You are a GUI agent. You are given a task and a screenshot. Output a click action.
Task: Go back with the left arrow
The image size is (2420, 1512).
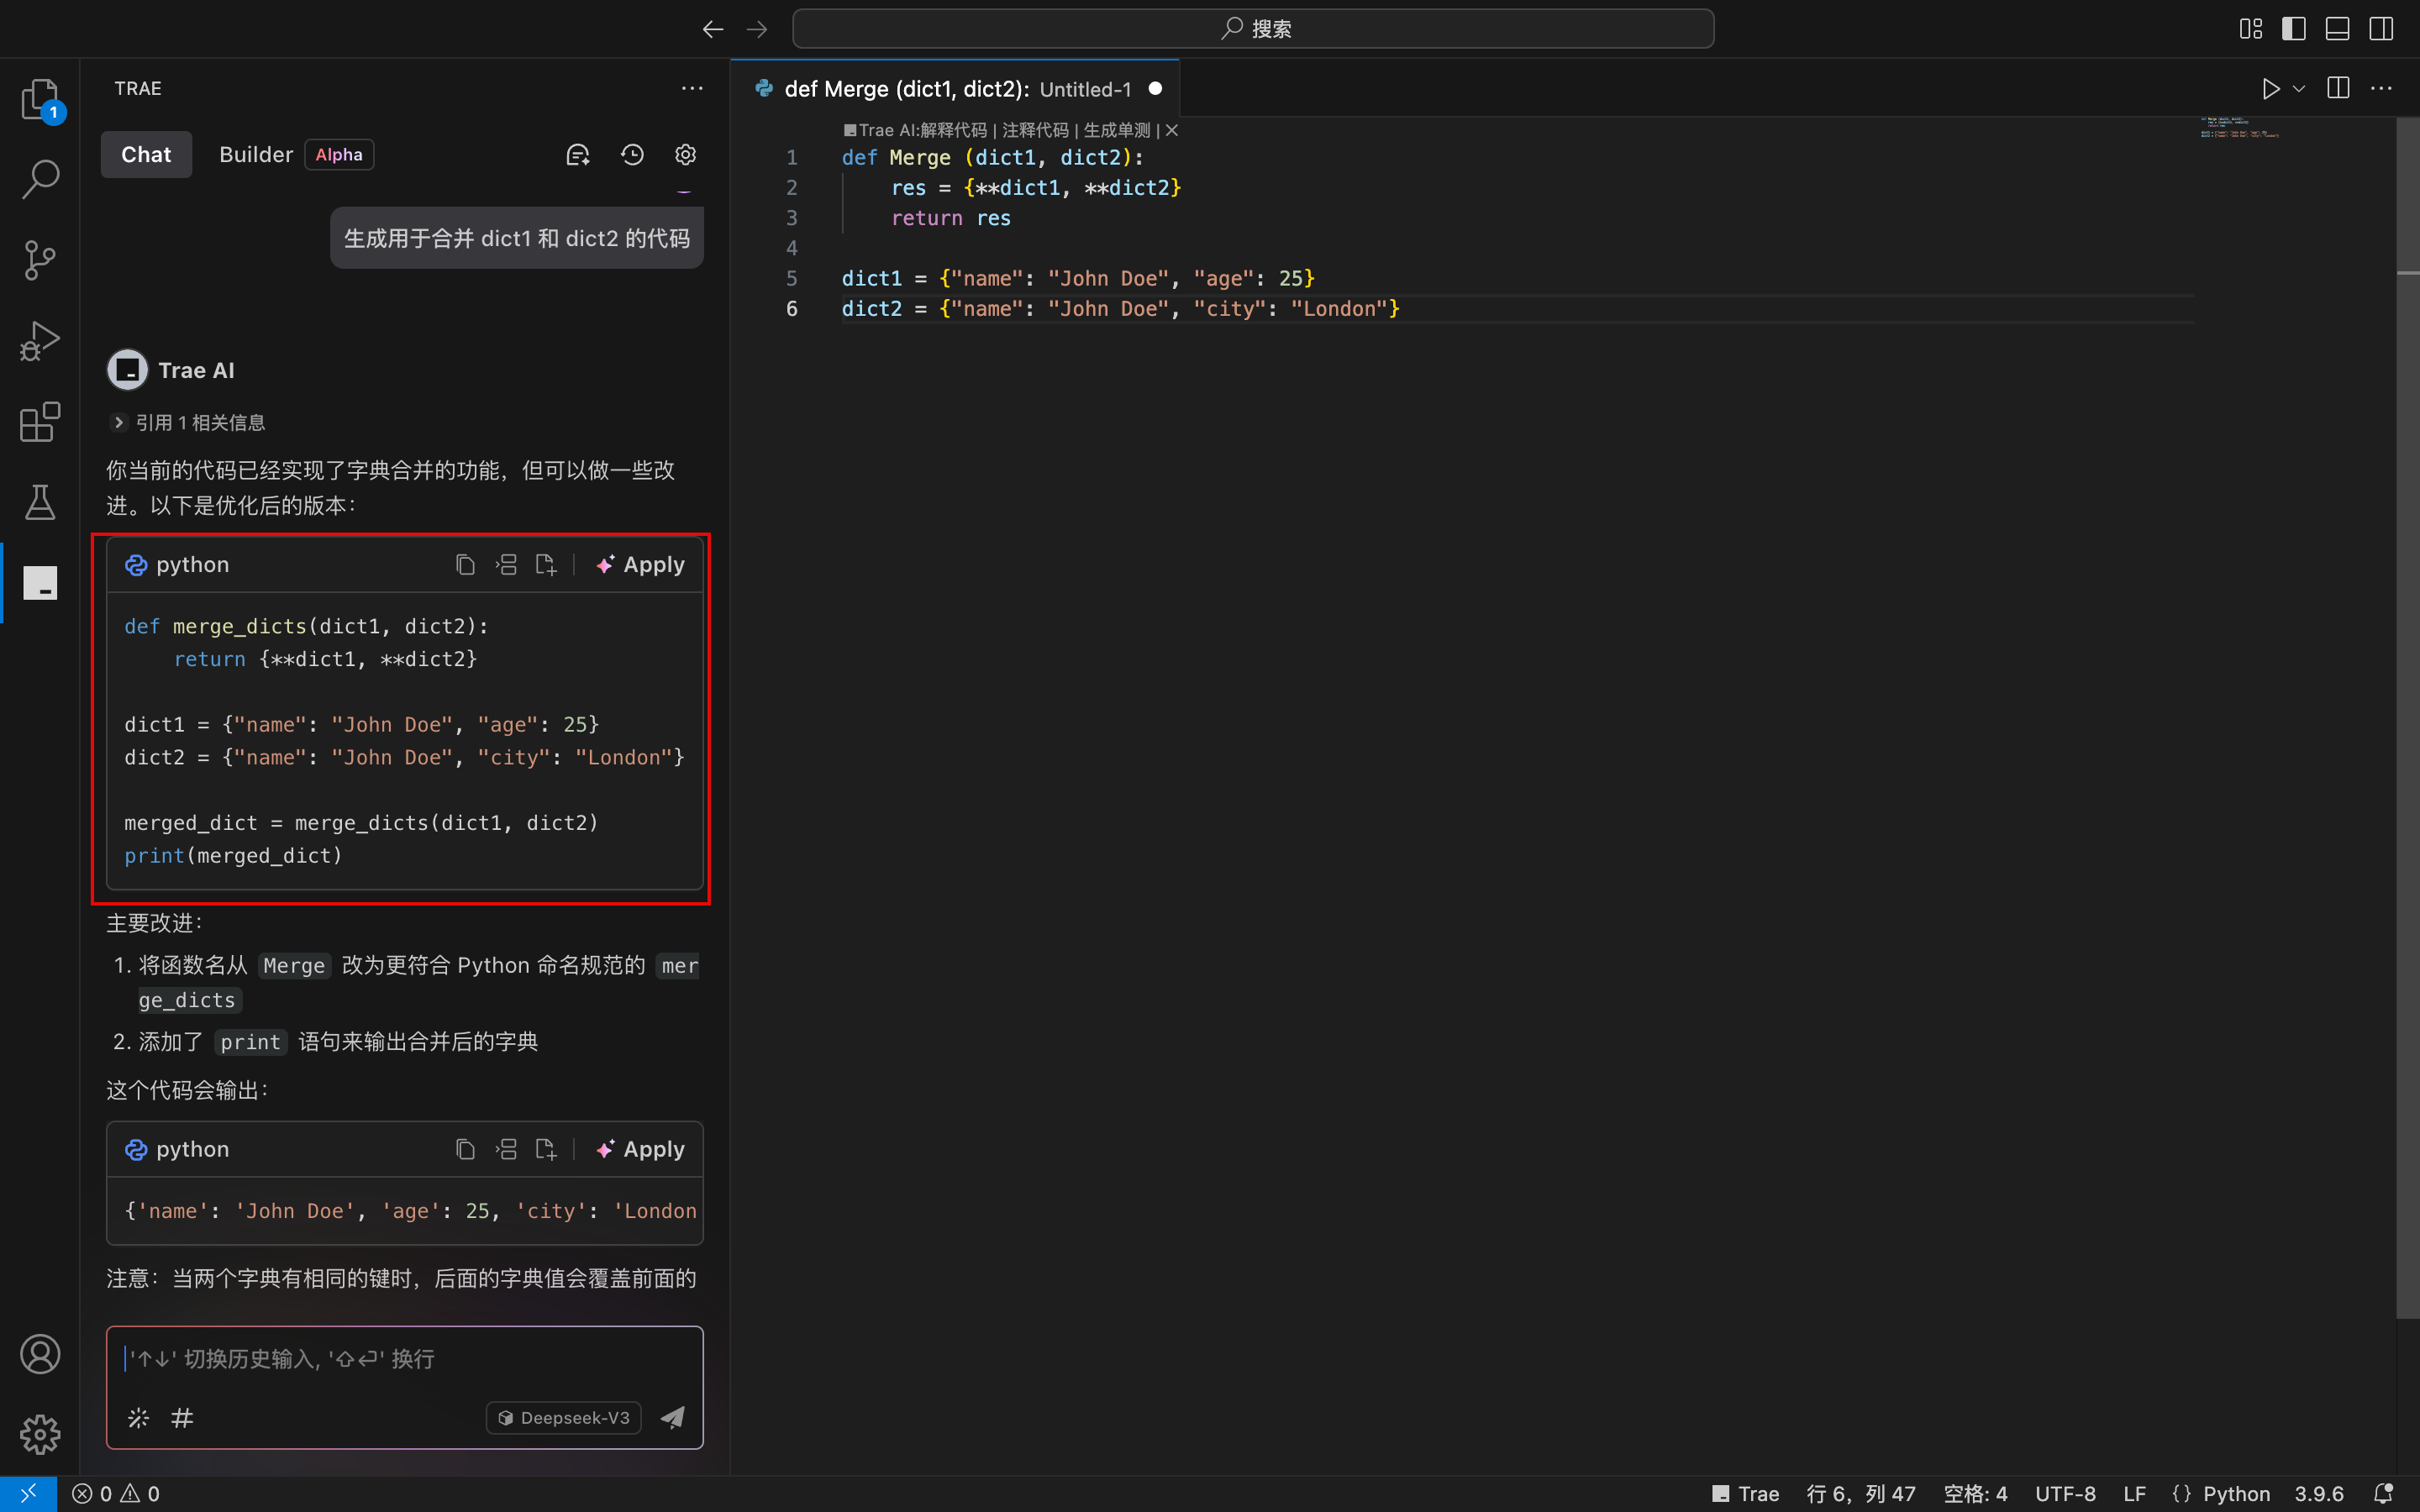[x=713, y=29]
